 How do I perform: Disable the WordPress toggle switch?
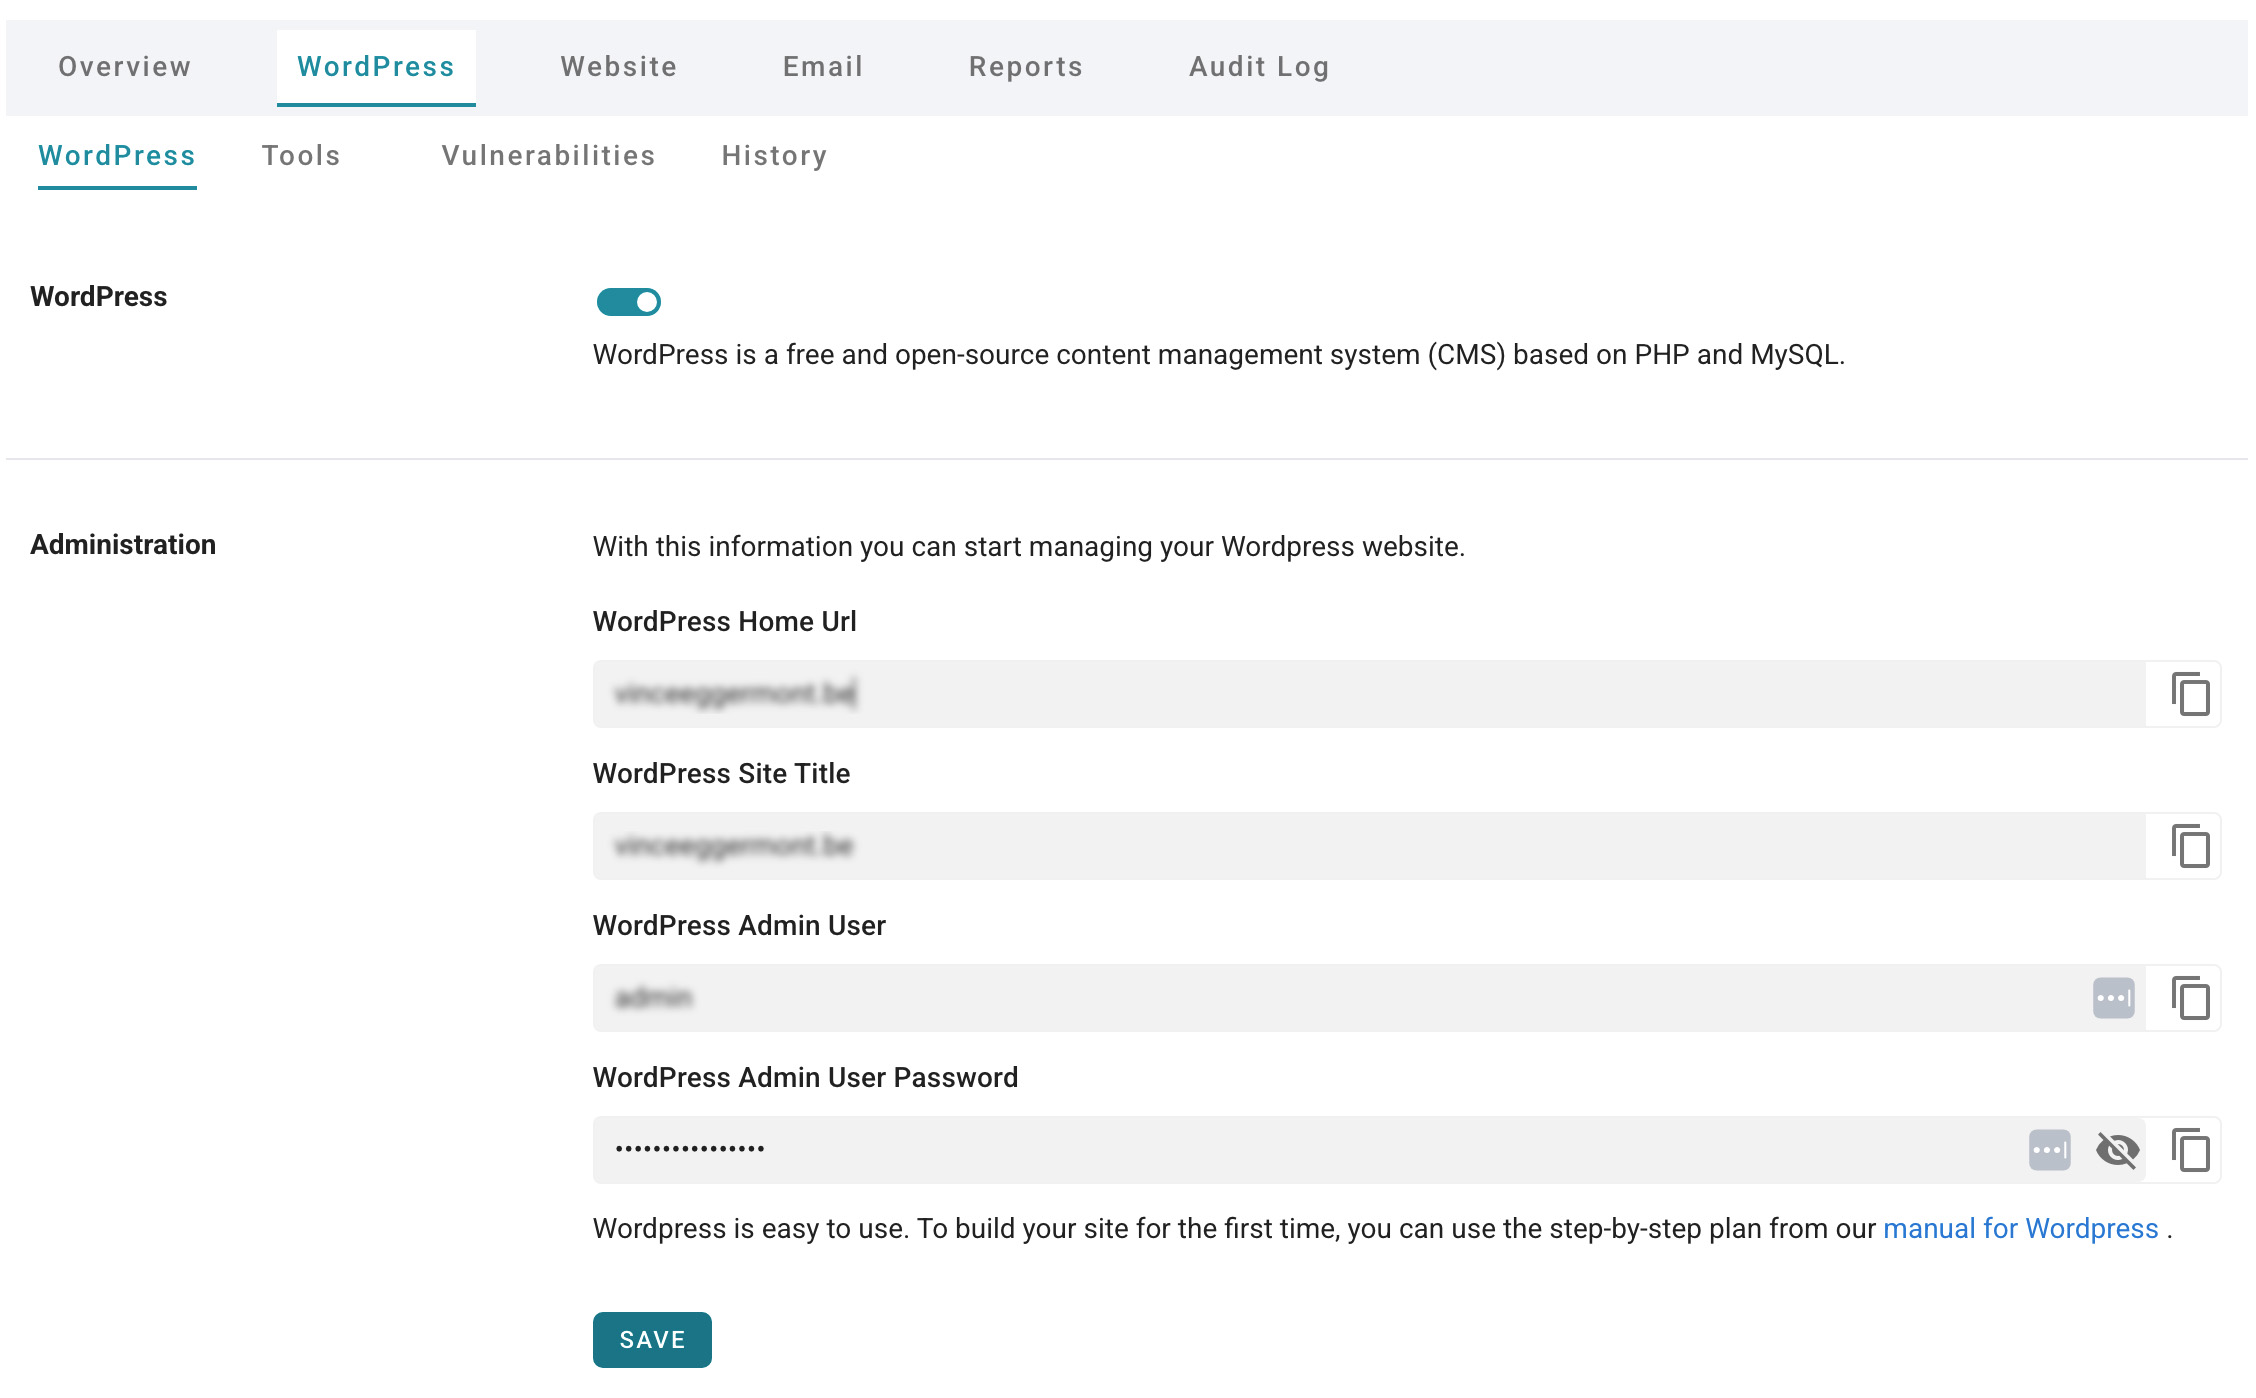(629, 302)
